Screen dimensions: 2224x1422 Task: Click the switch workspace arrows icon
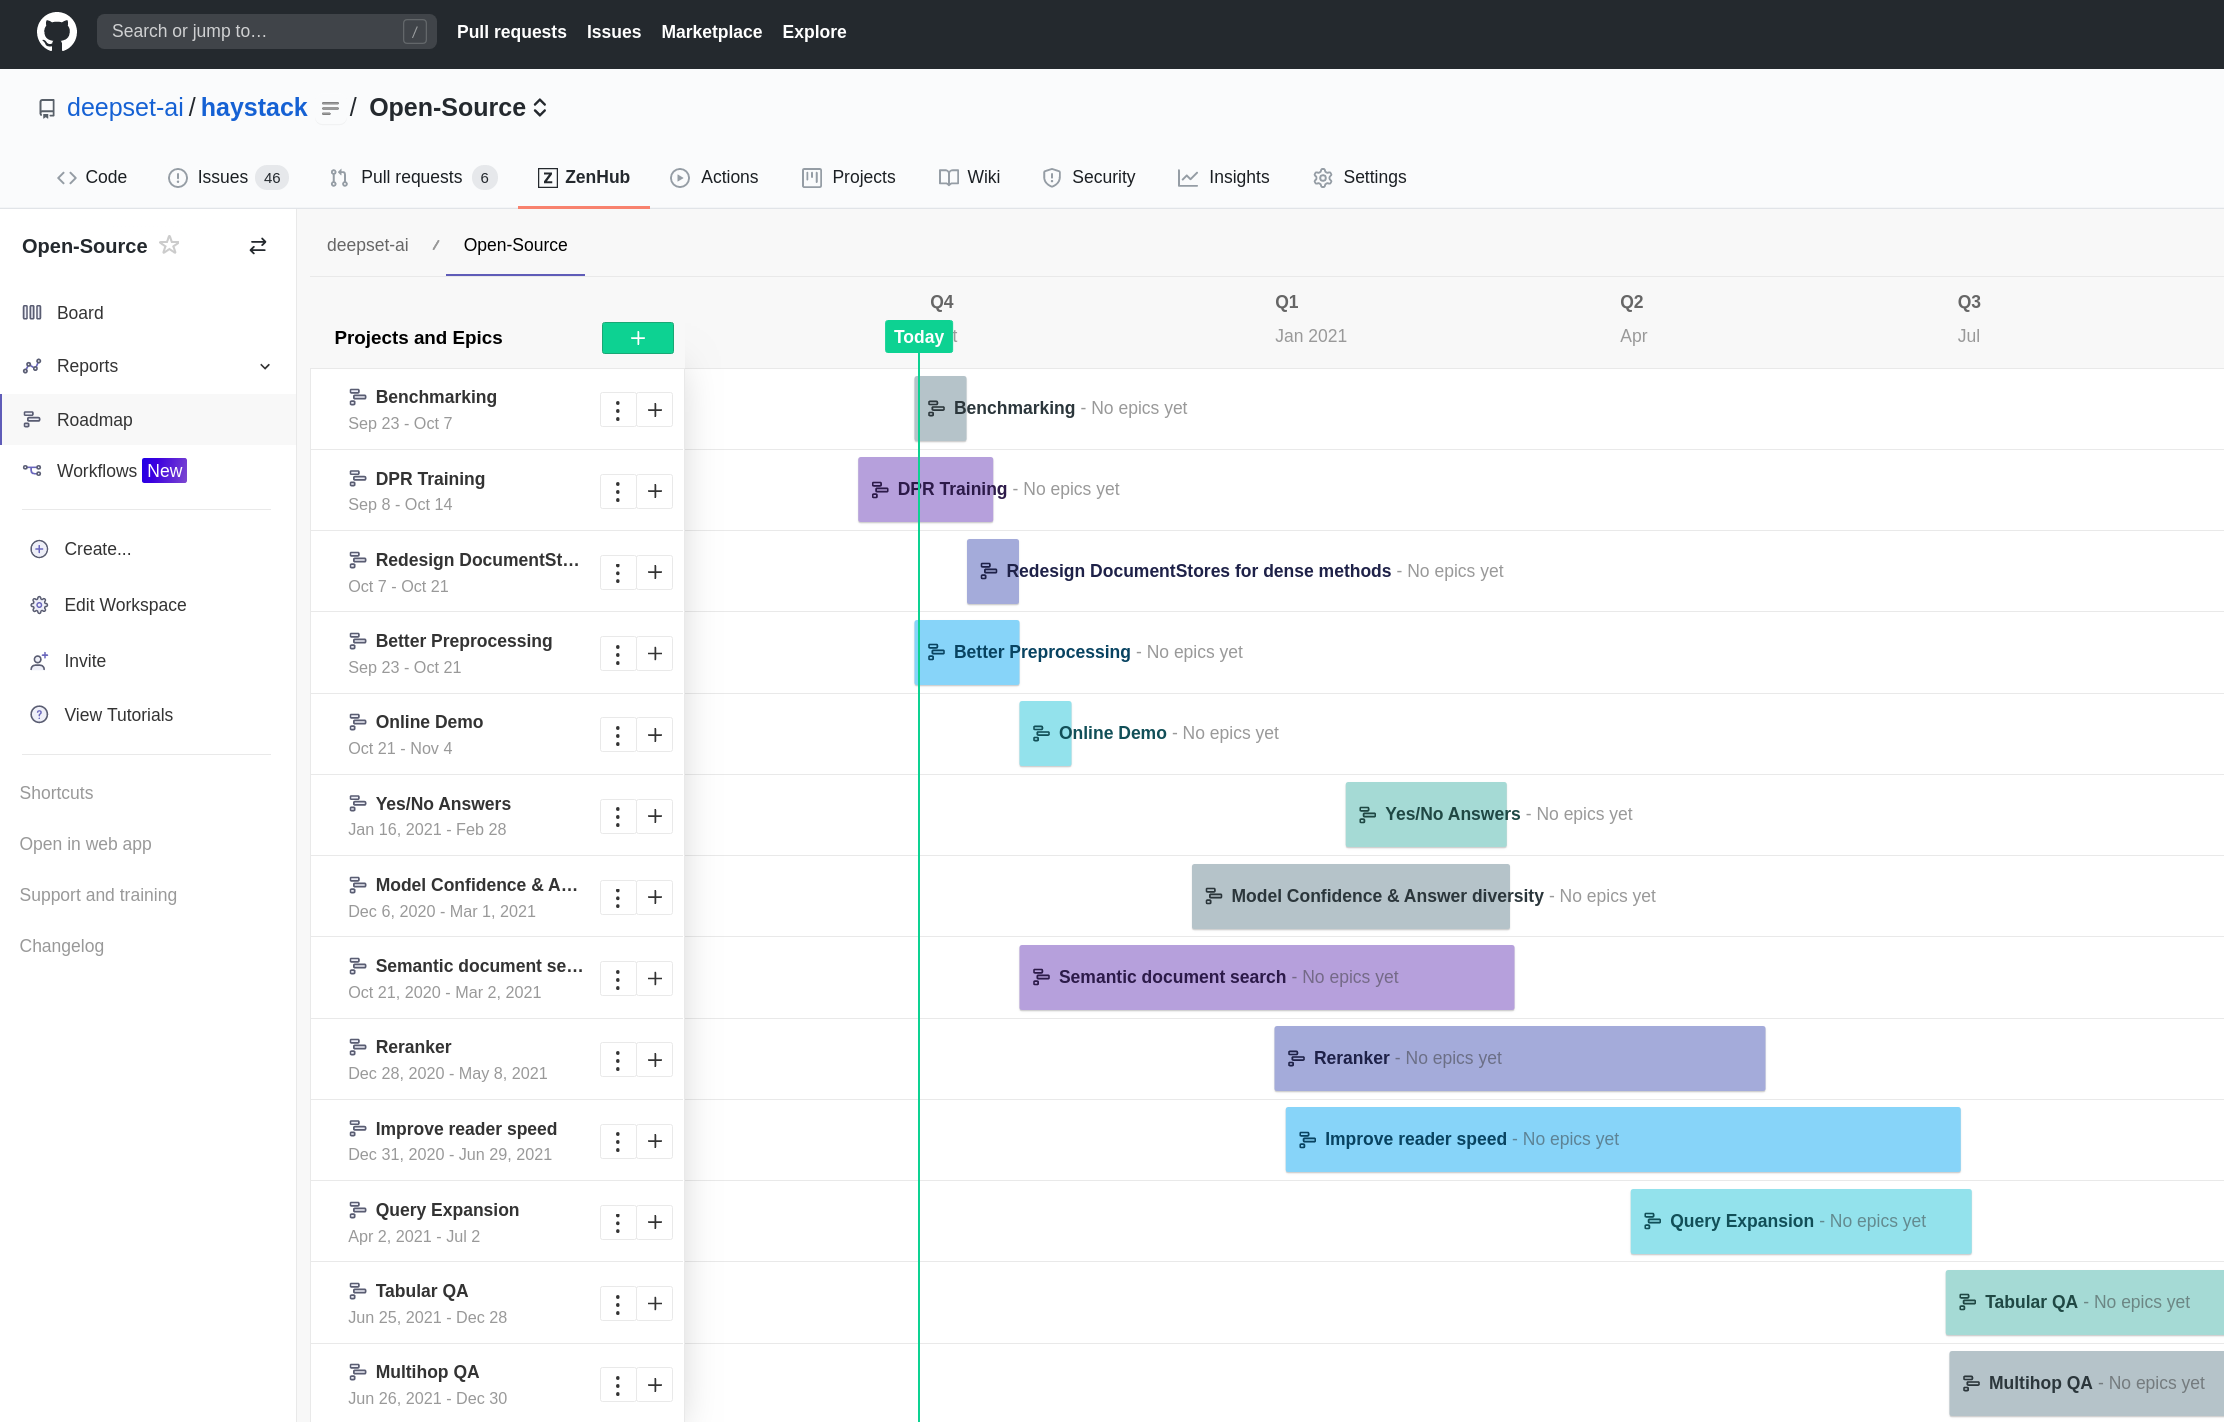258,246
